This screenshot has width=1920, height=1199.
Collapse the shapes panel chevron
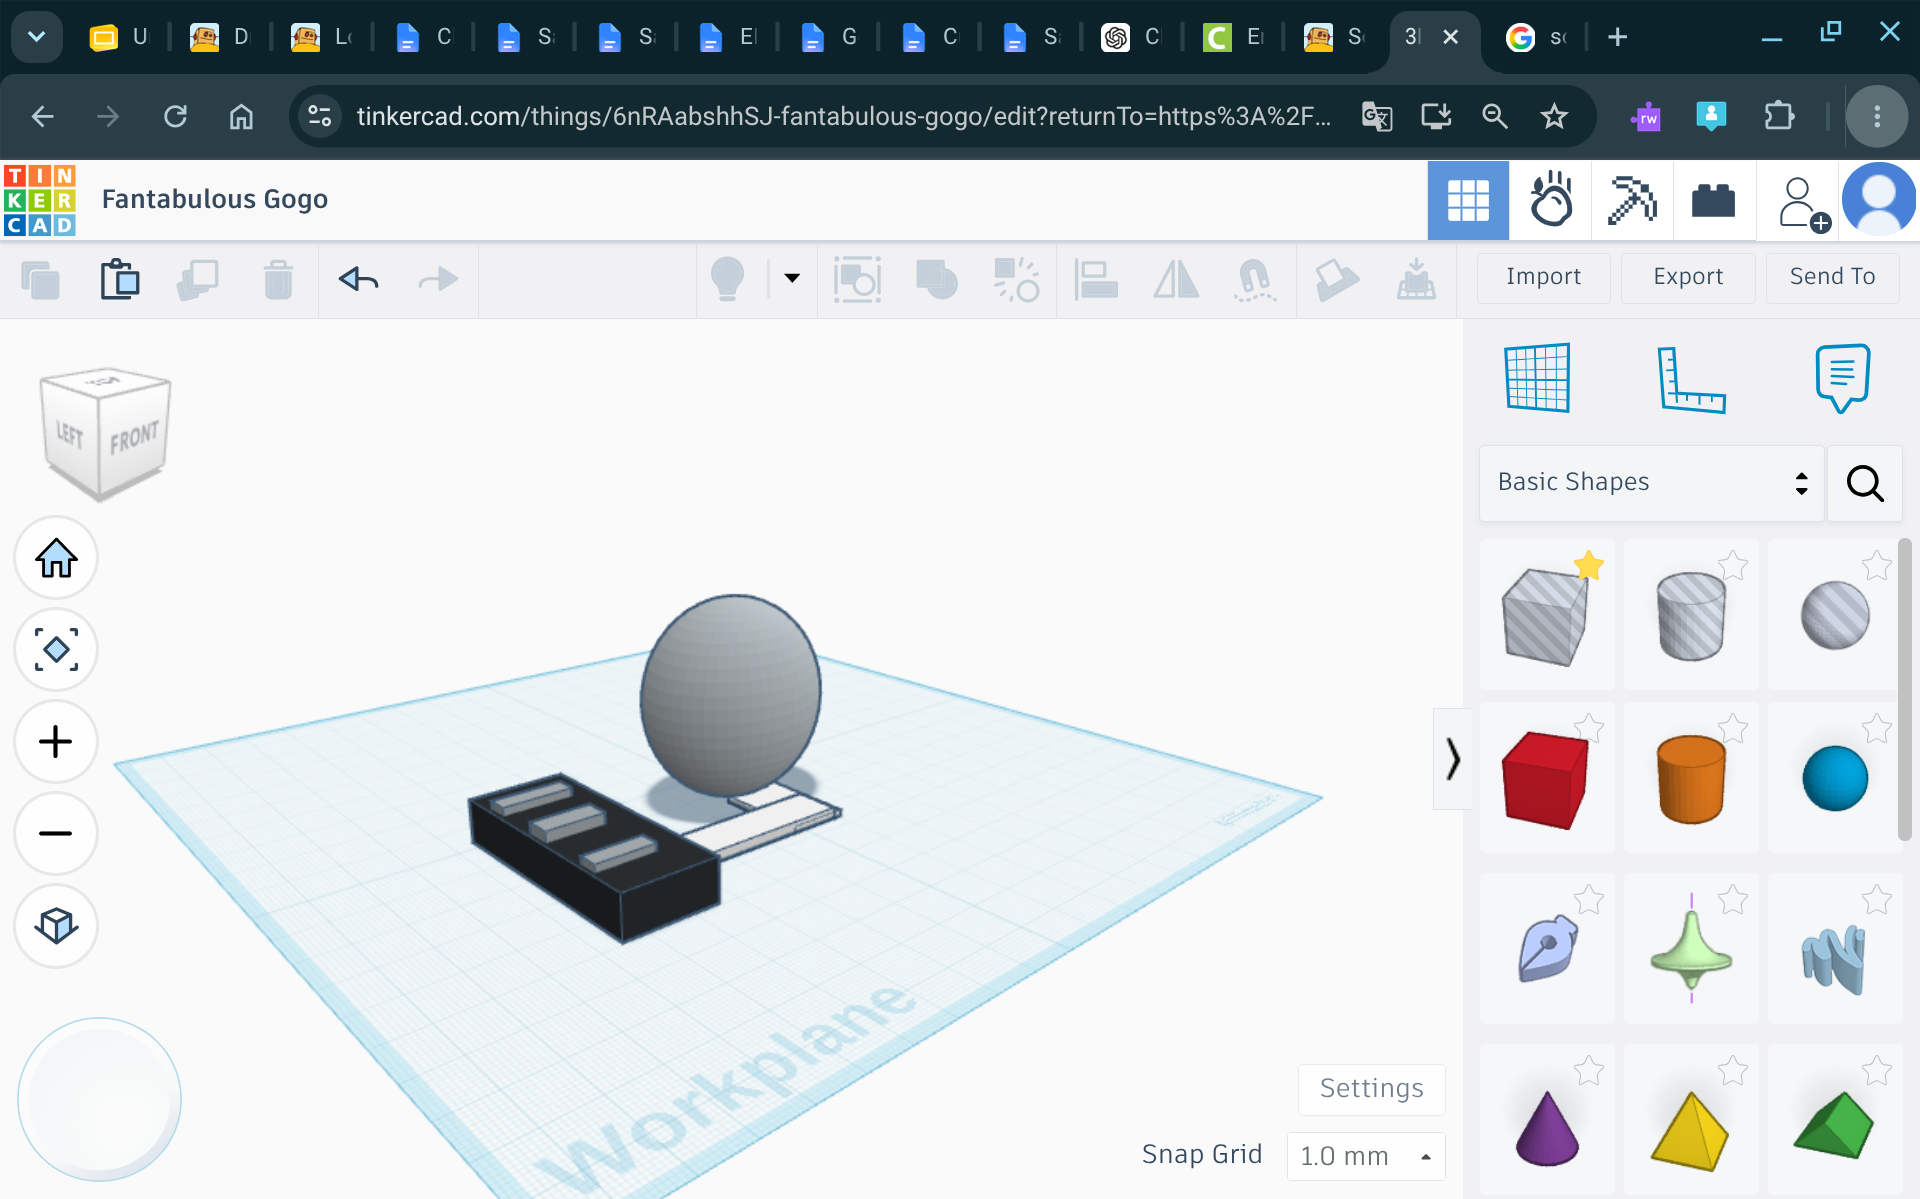click(x=1452, y=759)
